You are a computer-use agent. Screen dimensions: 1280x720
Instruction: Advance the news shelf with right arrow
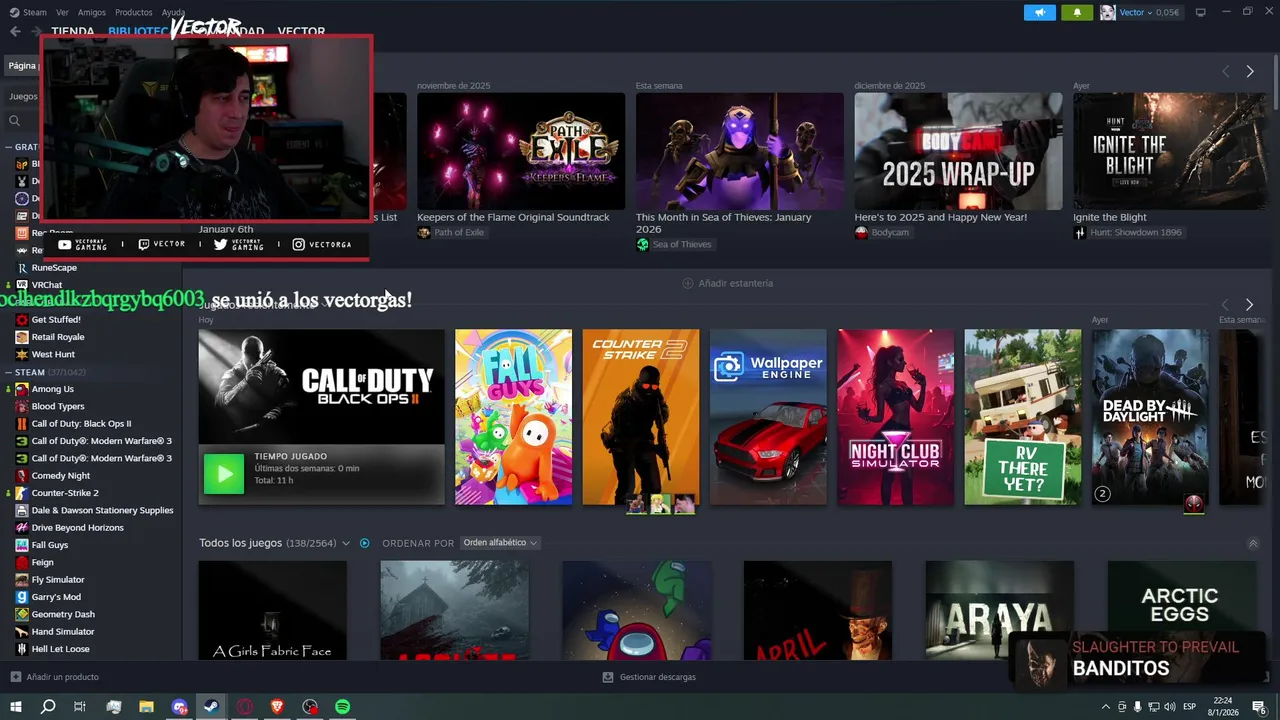(x=1249, y=71)
